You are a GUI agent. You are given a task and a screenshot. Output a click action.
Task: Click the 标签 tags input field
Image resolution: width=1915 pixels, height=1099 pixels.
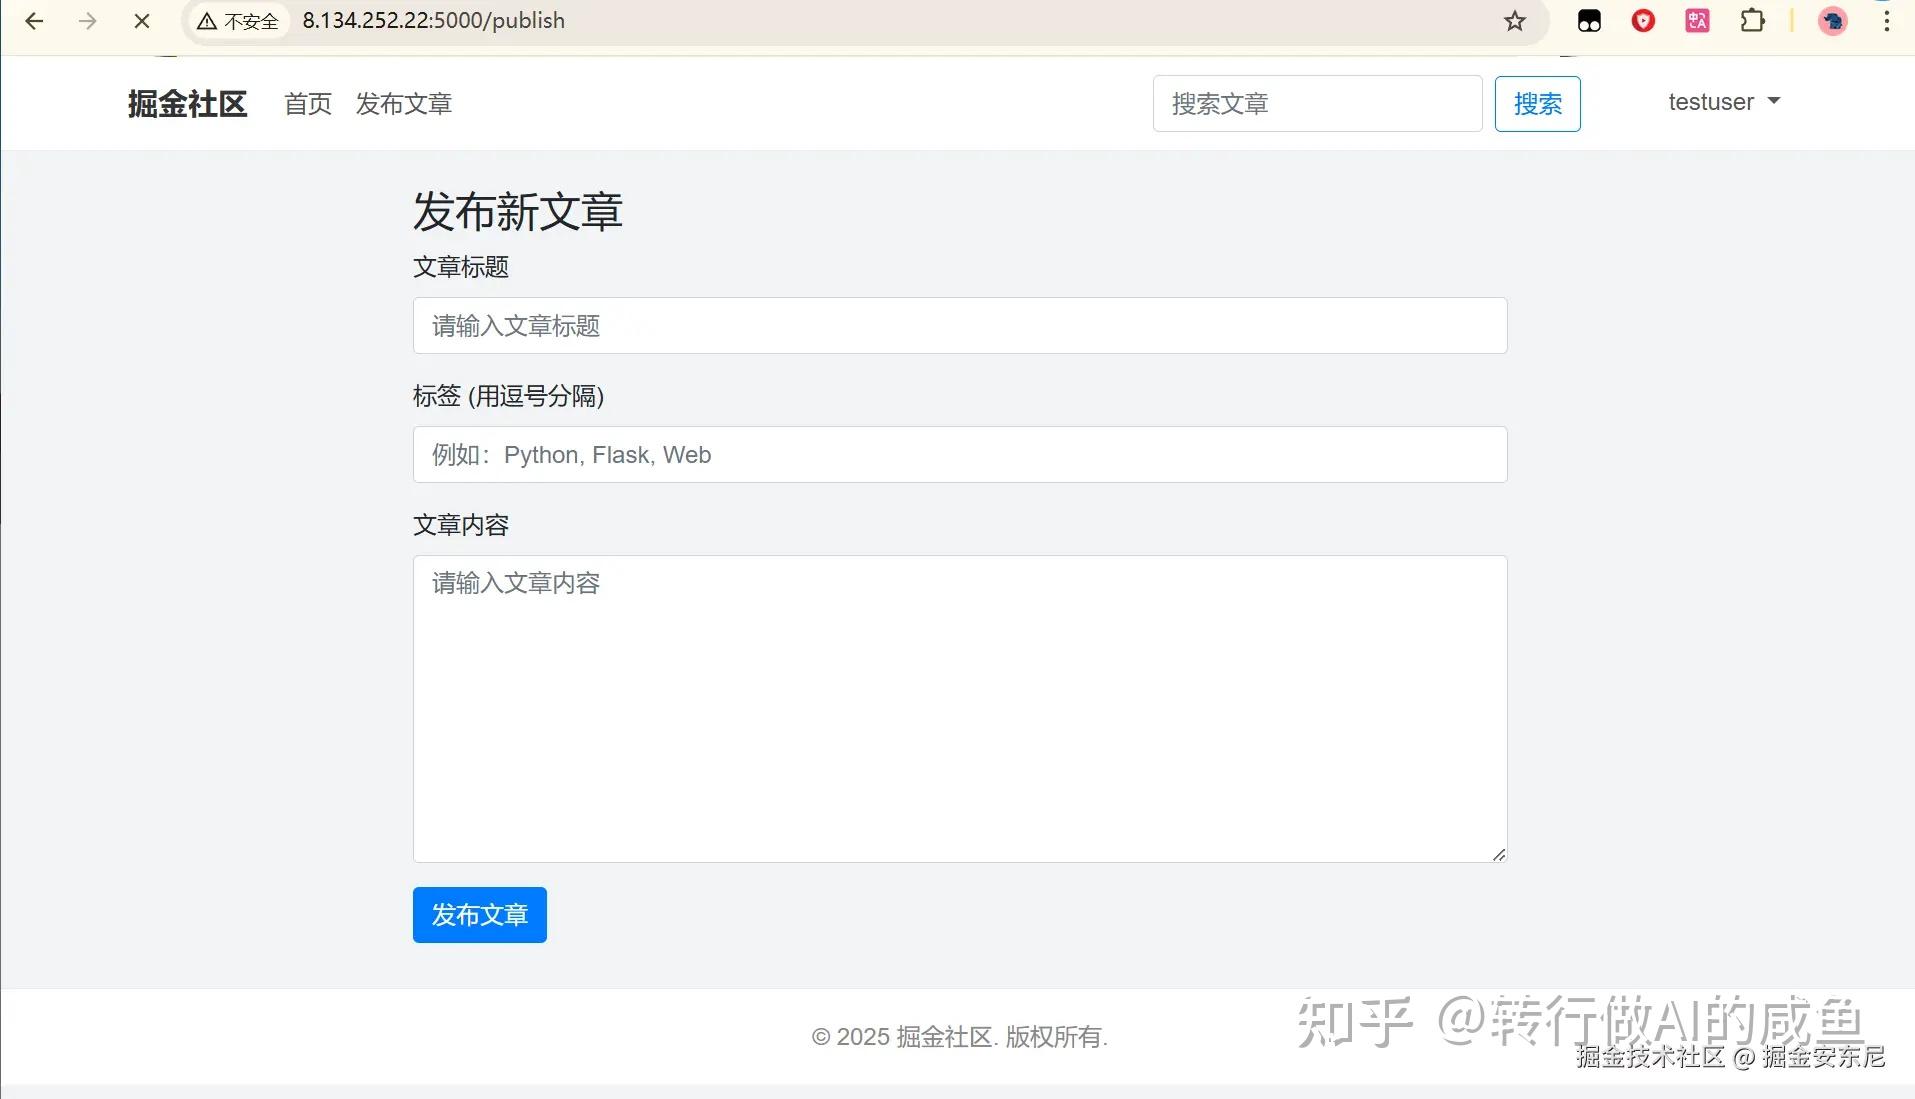(x=960, y=455)
